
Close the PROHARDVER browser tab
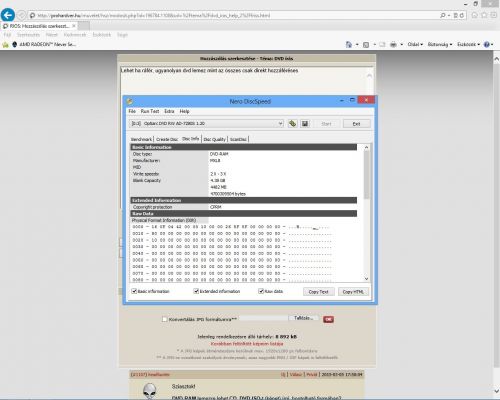pyautogui.click(x=74, y=26)
